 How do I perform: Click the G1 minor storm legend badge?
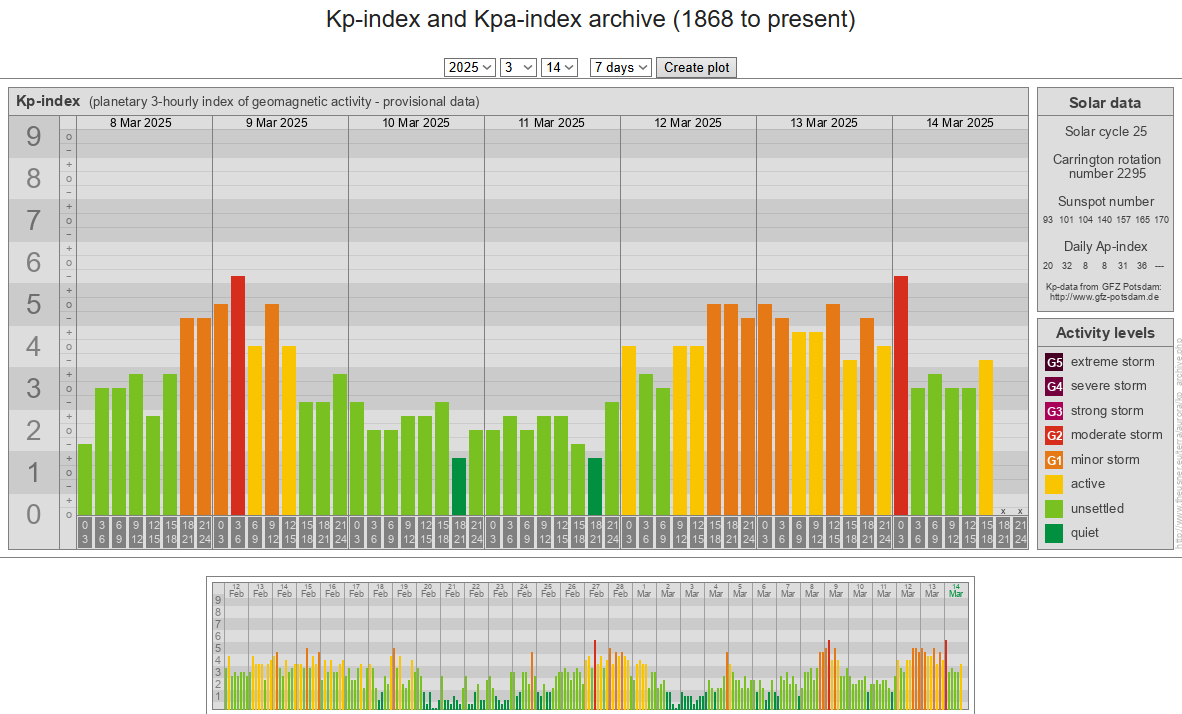tap(1054, 460)
